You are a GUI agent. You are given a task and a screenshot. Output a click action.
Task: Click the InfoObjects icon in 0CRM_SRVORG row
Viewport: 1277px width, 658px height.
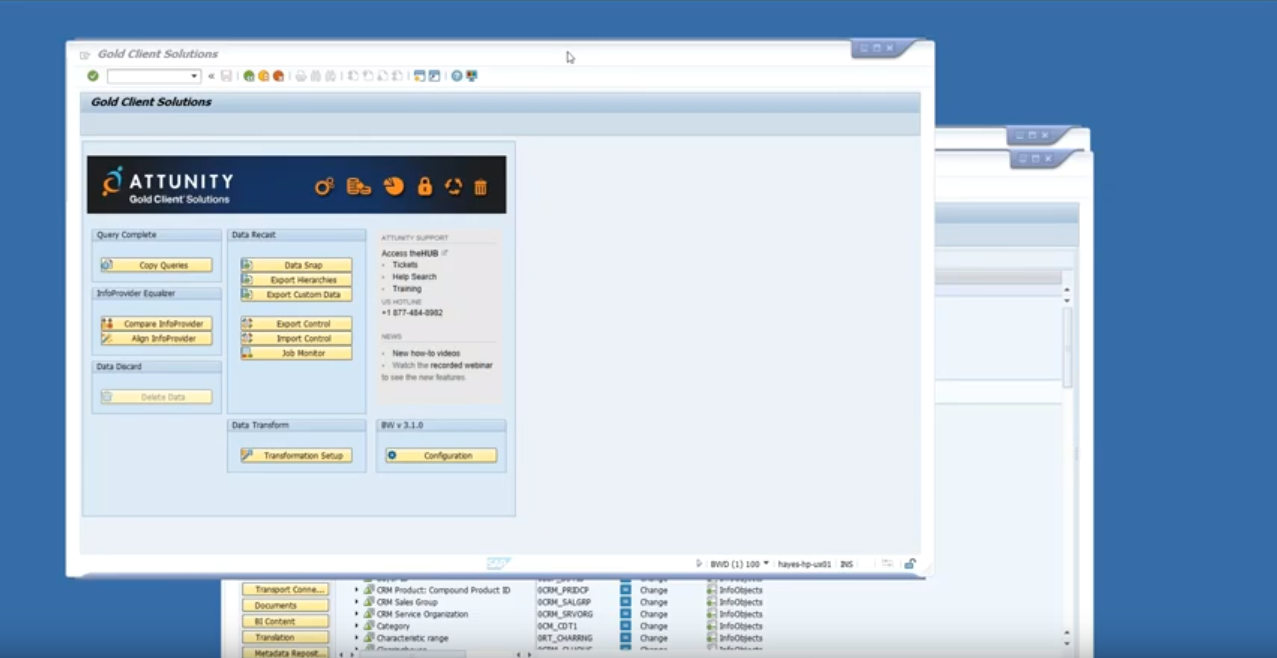[712, 614]
